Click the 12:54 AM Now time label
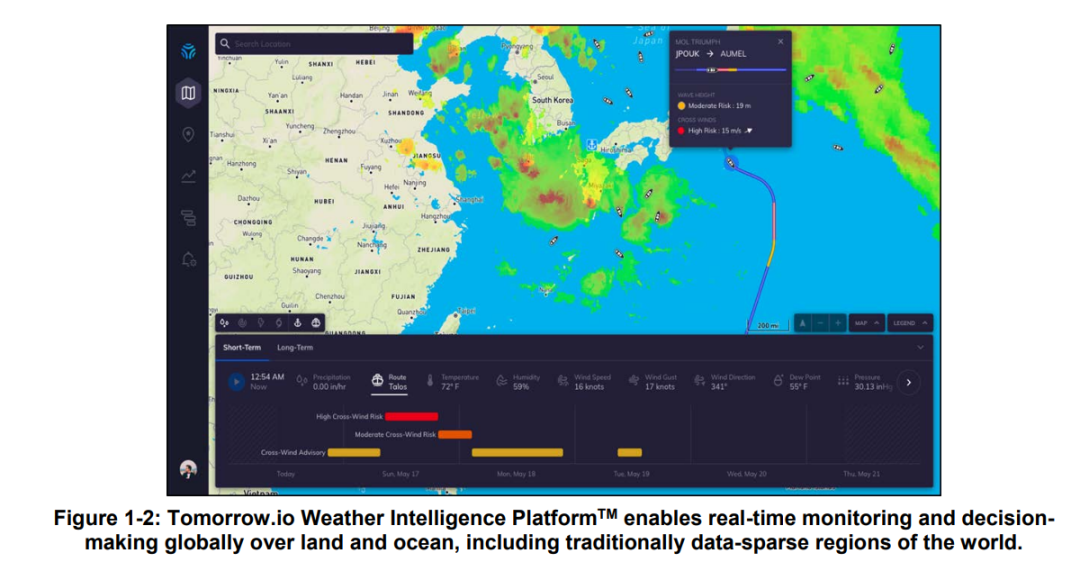Image resolution: width=1080 pixels, height=562 pixels. pyautogui.click(x=267, y=382)
